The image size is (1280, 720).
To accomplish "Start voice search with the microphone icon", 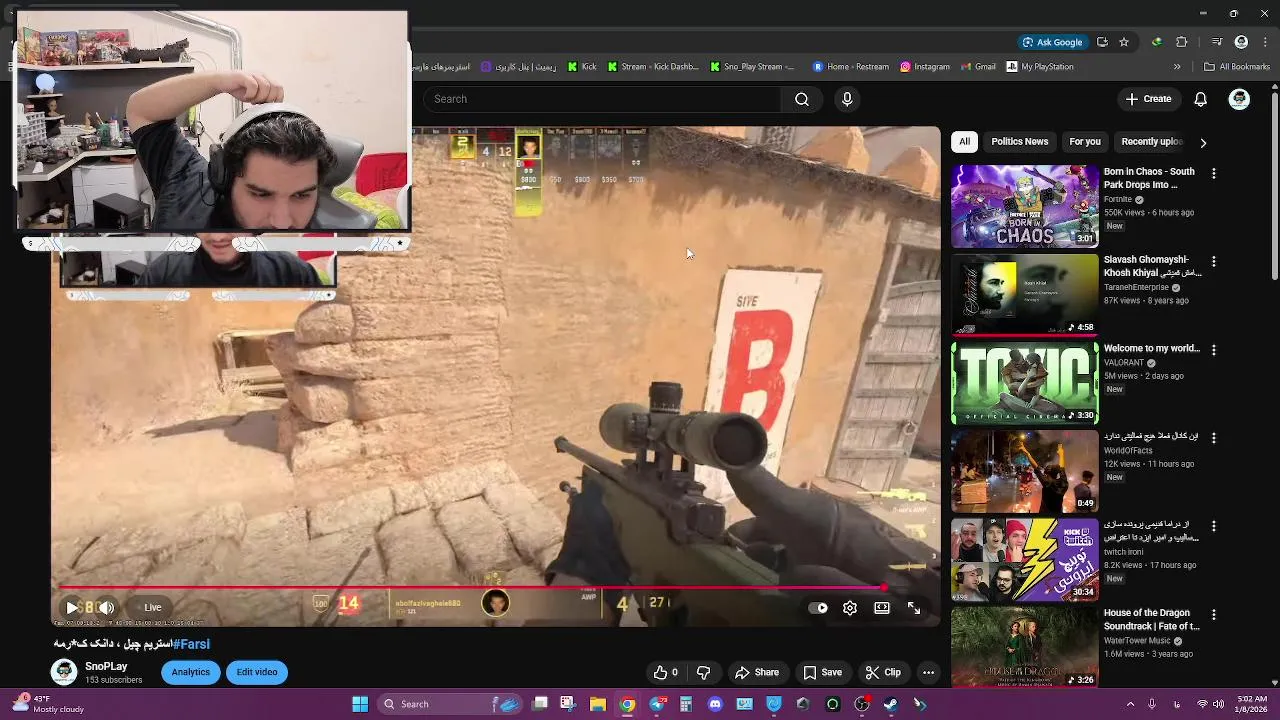I will click(847, 99).
